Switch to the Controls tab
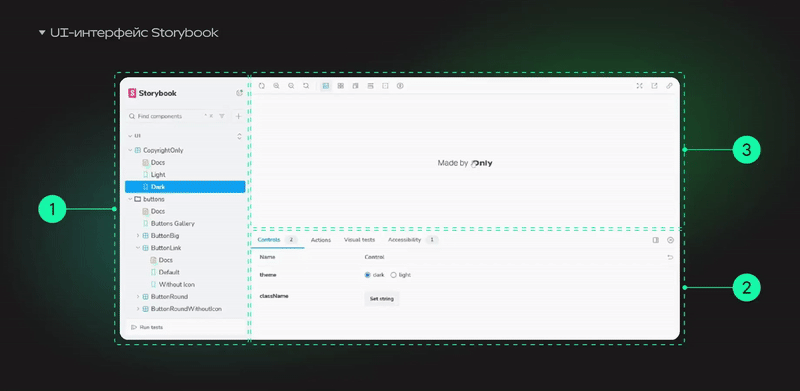Screen dimensions: 800x391 278,240
